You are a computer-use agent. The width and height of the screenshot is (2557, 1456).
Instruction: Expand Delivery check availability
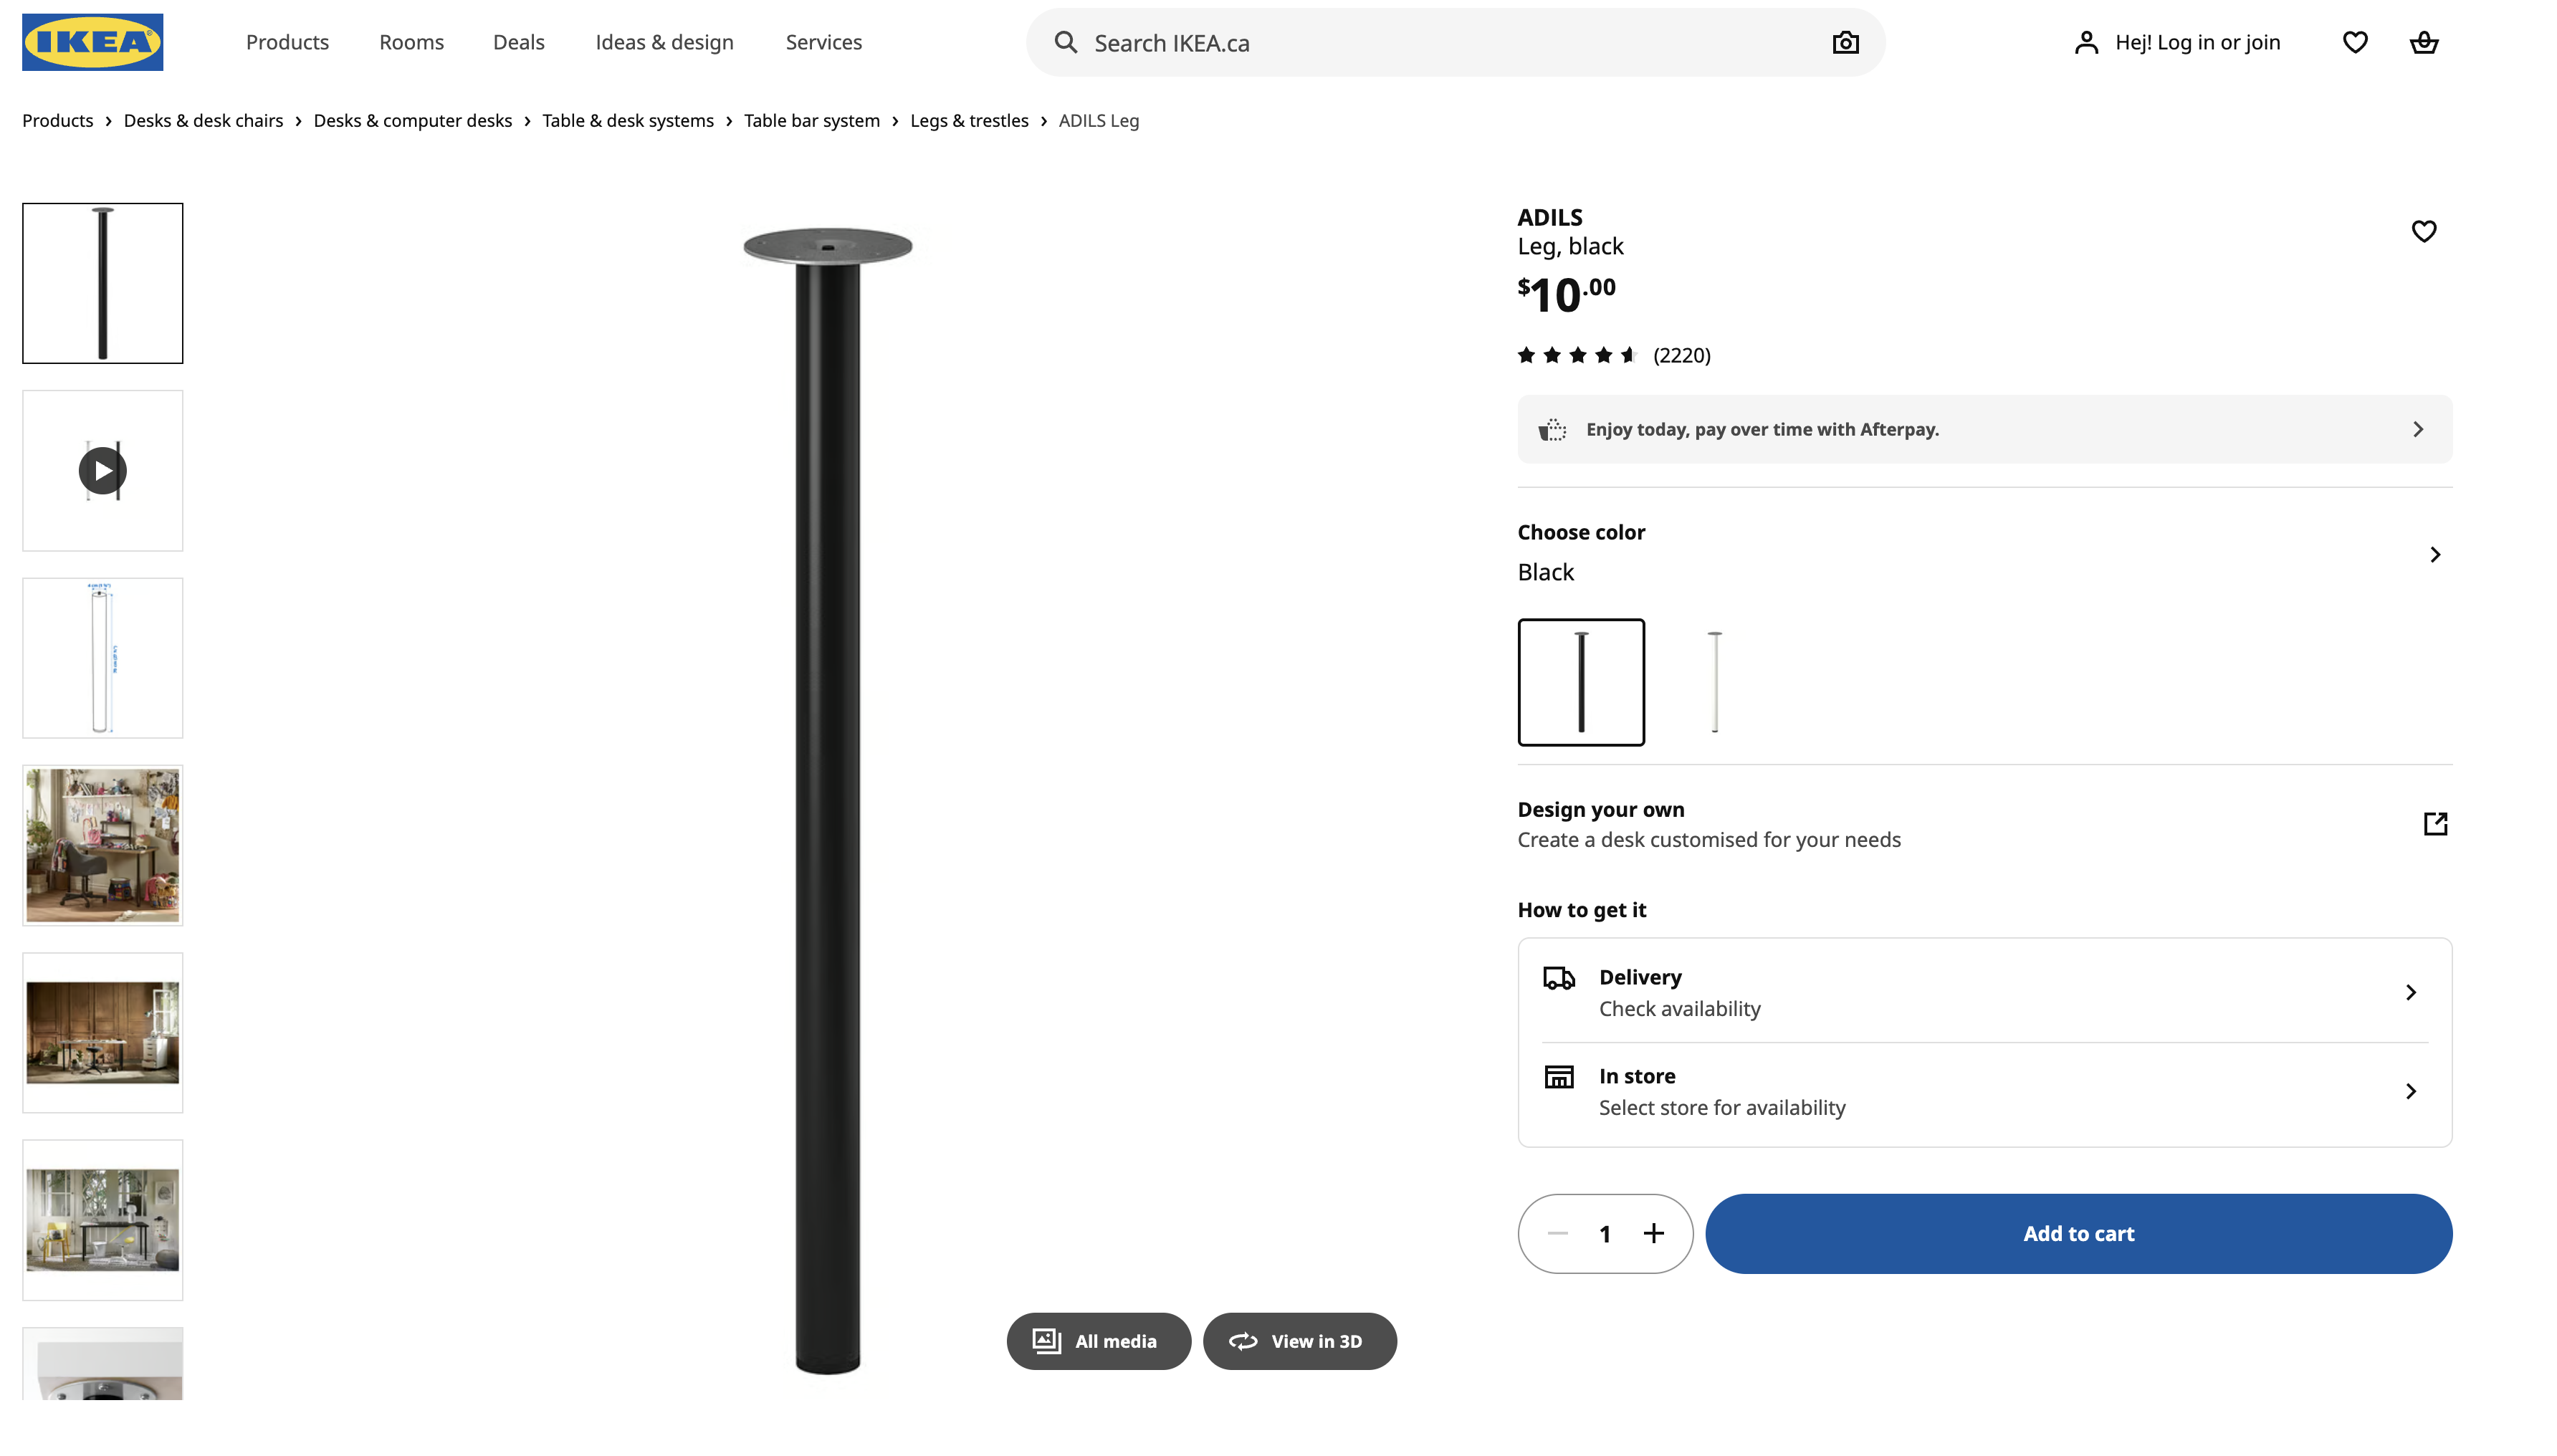click(x=2410, y=992)
